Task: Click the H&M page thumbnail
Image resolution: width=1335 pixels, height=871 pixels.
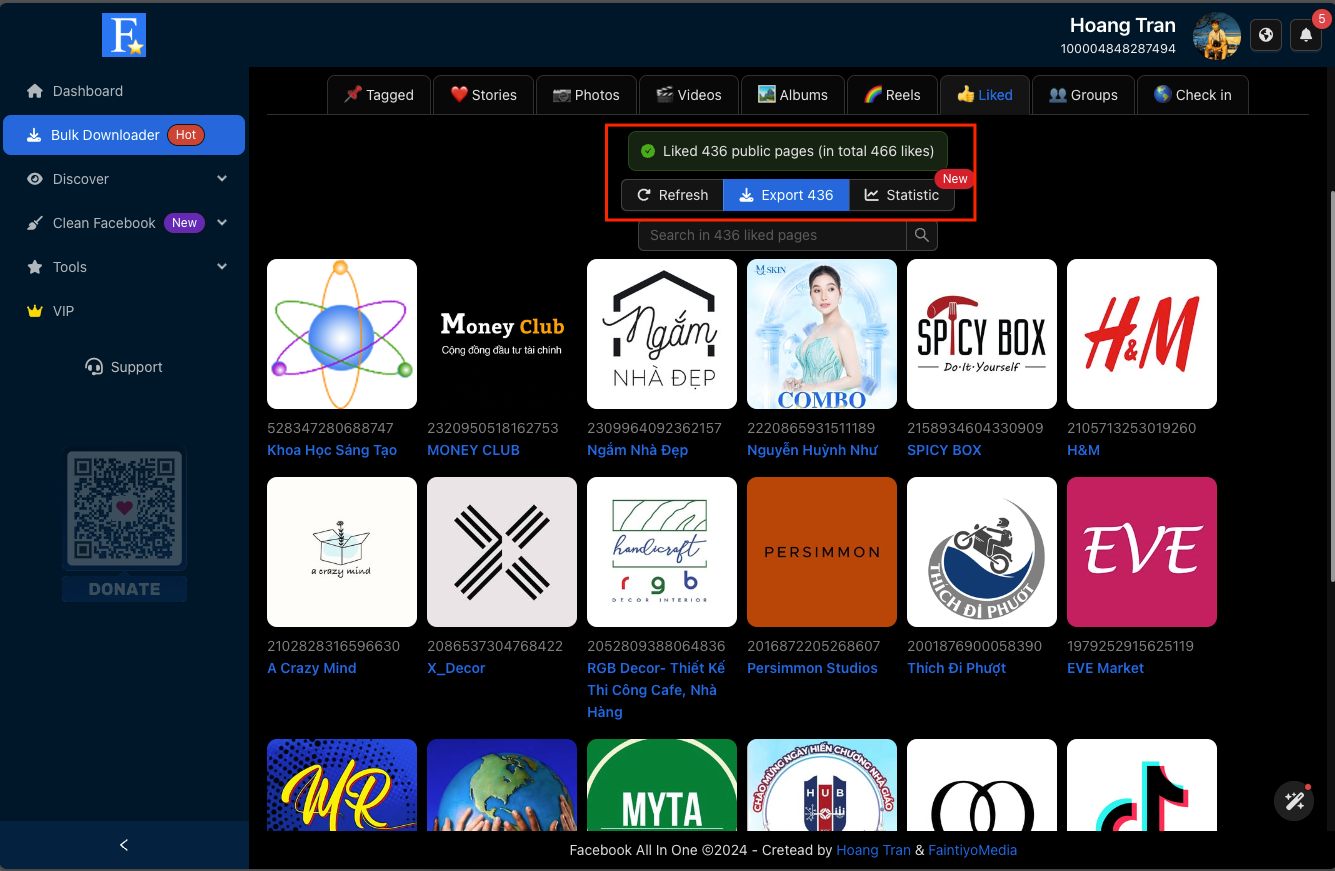Action: tap(1142, 334)
